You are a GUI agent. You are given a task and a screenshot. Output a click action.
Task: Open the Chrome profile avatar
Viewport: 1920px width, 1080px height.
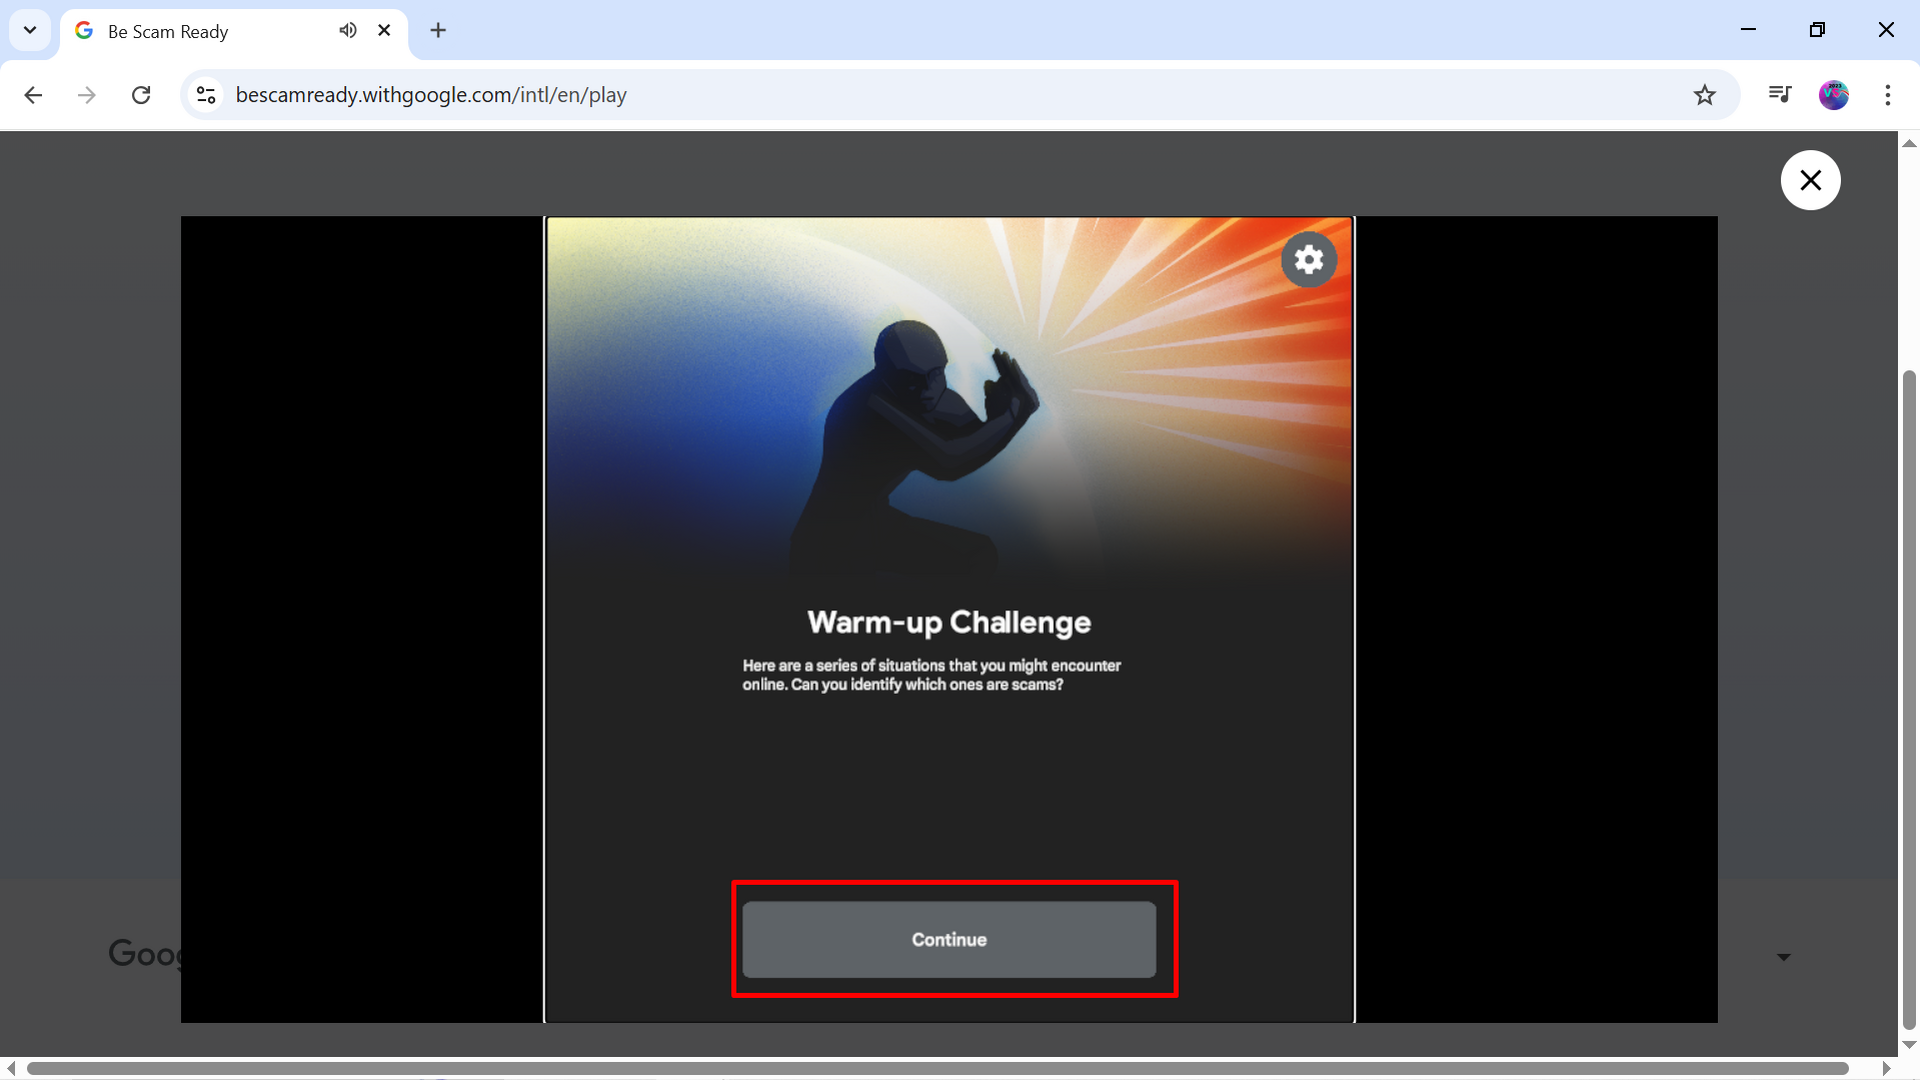[x=1833, y=95]
